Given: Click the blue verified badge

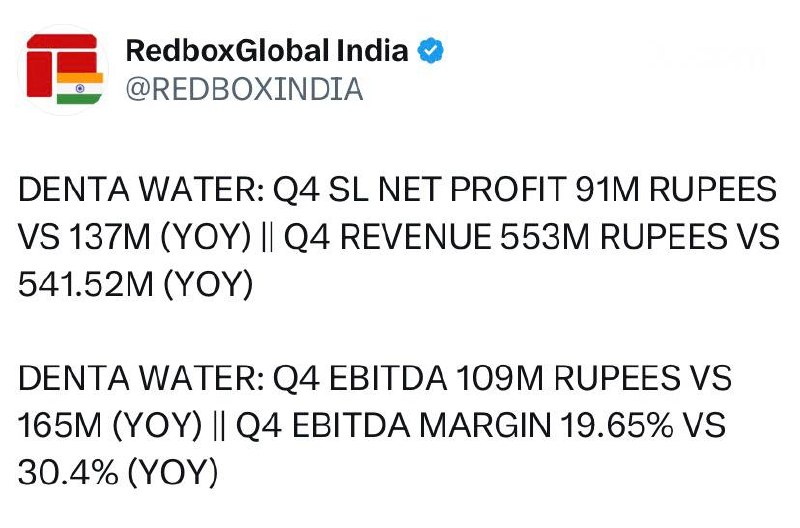Looking at the screenshot, I should pos(431,51).
